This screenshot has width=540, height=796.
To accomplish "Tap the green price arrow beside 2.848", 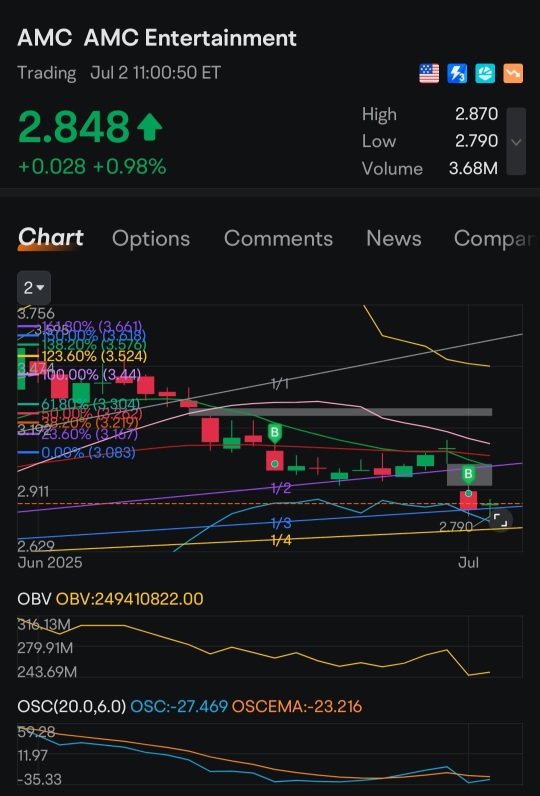I will click(149, 127).
